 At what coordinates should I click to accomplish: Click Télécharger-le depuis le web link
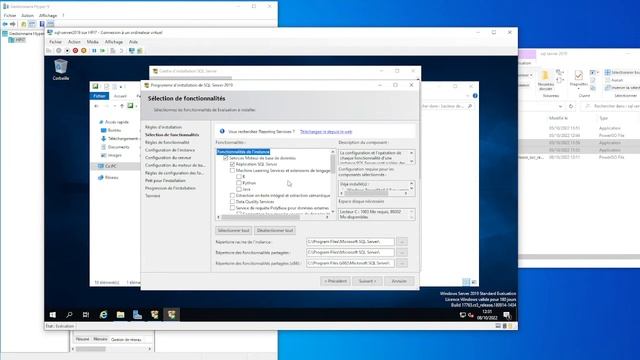pos(326,132)
